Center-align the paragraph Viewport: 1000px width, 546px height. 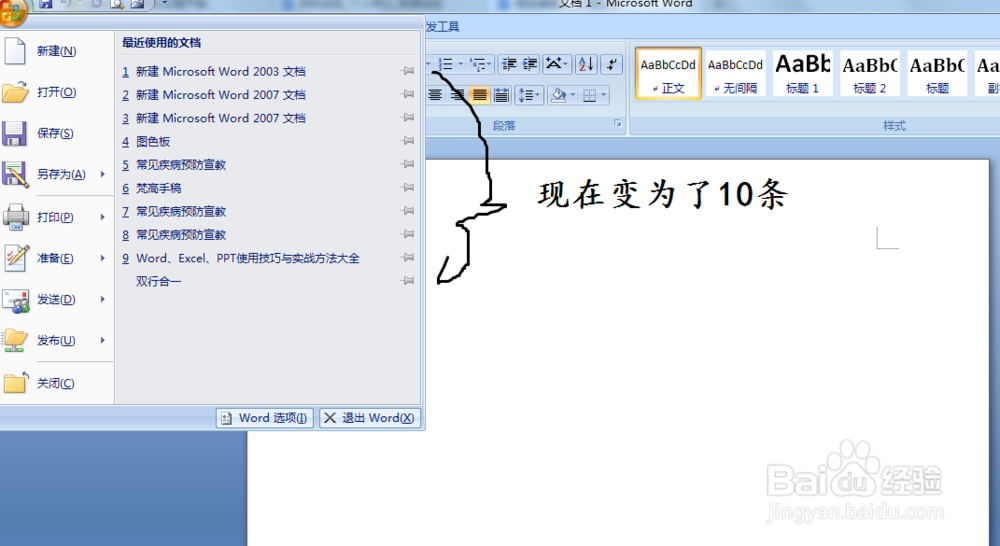(435, 96)
